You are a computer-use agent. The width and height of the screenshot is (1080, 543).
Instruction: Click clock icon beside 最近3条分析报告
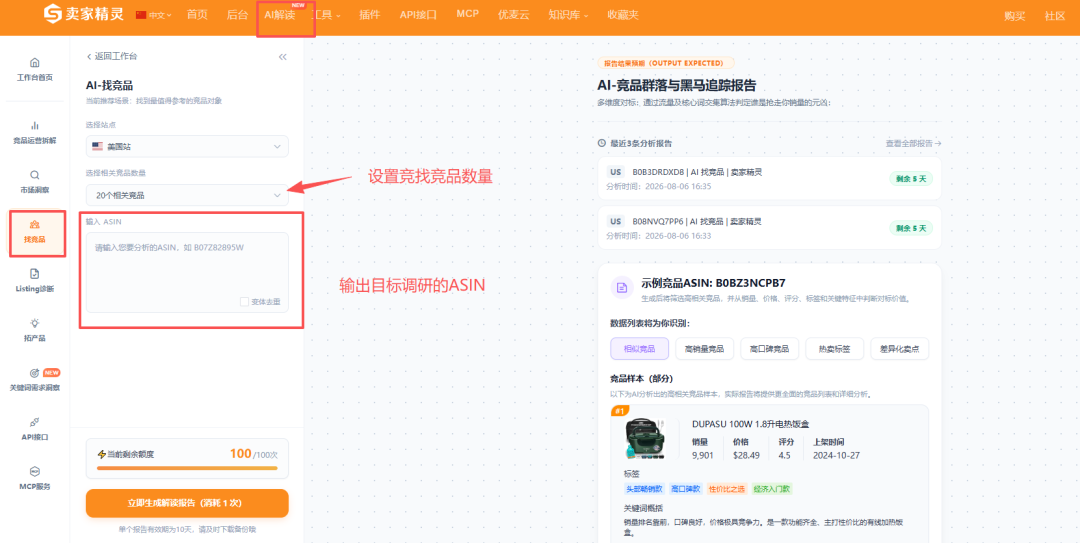[602, 143]
